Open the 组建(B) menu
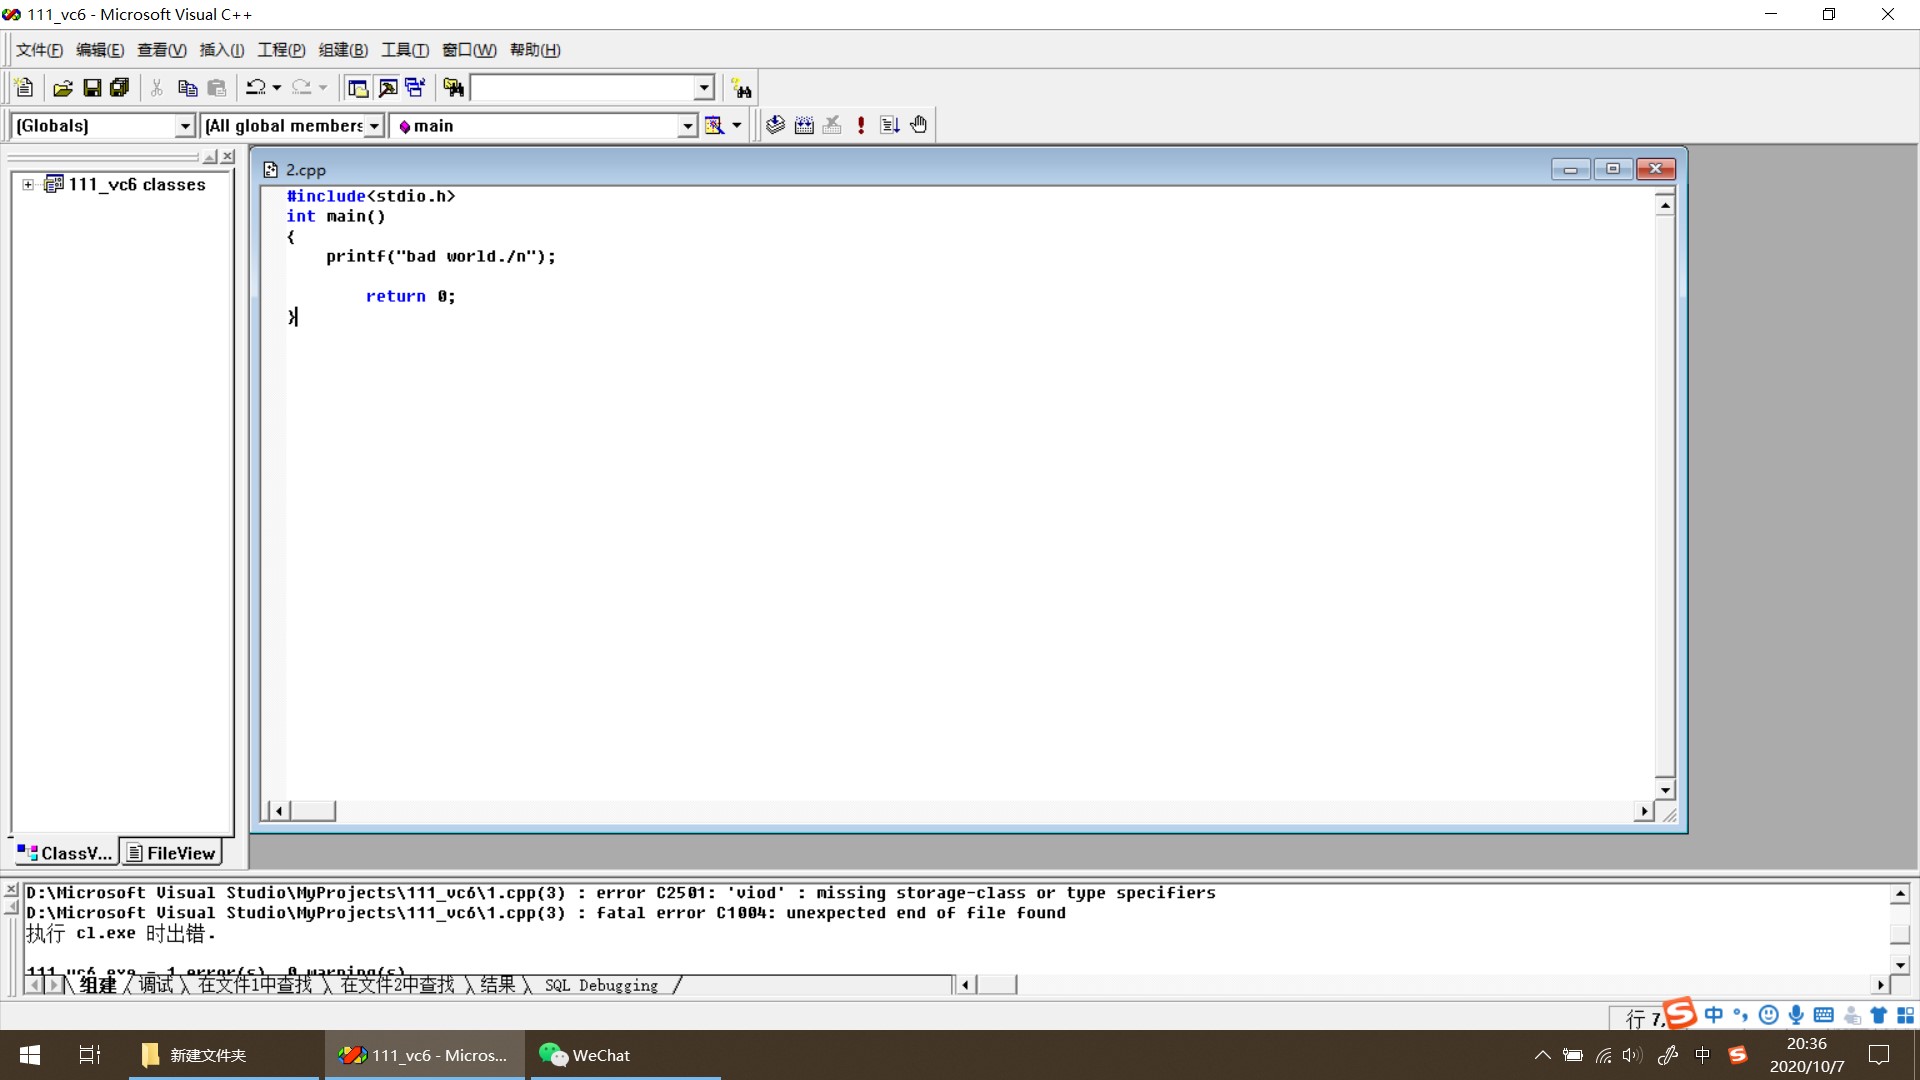Image resolution: width=1920 pixels, height=1080 pixels. (343, 50)
